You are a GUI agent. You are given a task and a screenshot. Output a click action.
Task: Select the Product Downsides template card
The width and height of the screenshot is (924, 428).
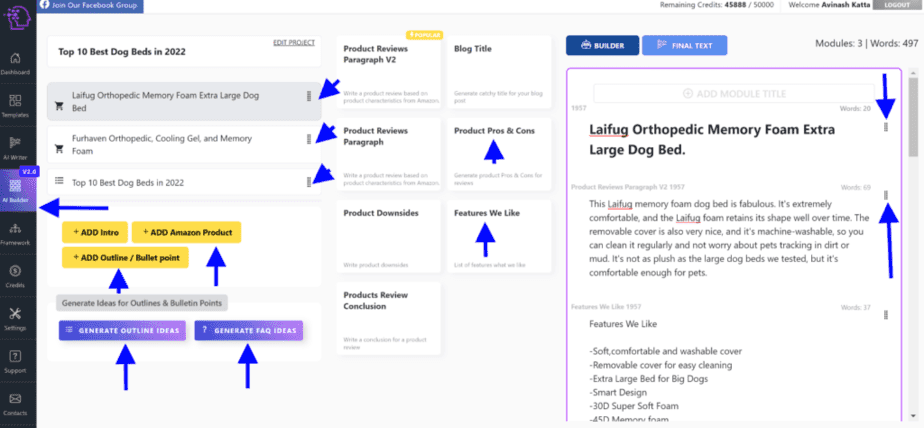[389, 236]
